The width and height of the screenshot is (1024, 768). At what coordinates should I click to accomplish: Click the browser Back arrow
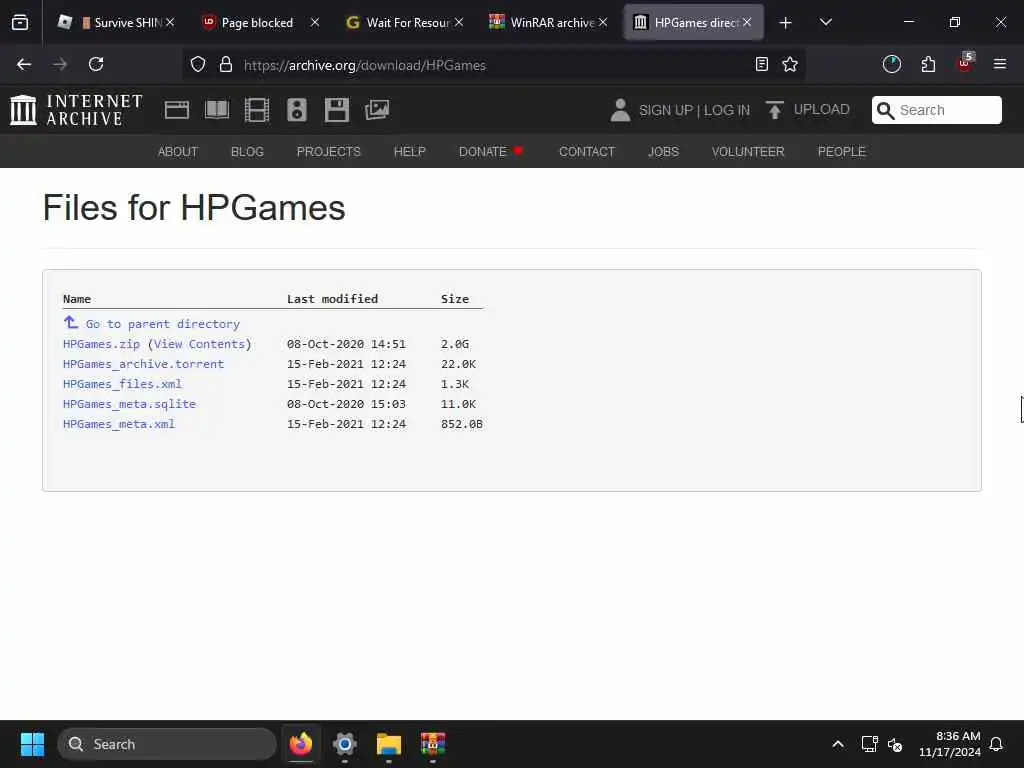coord(24,65)
